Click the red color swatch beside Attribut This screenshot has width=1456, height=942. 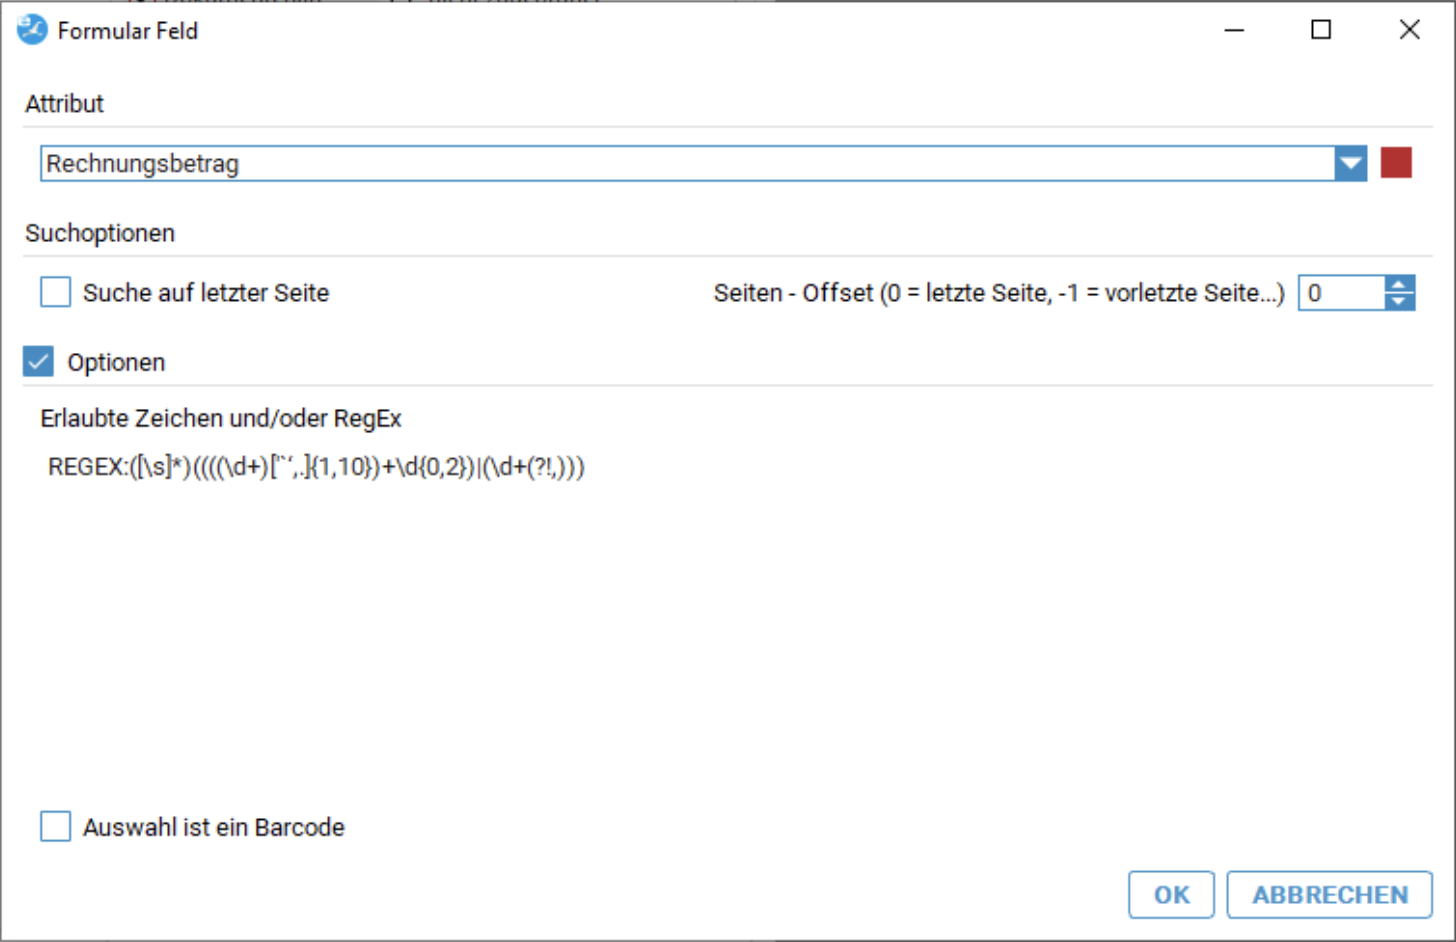pyautogui.click(x=1396, y=163)
